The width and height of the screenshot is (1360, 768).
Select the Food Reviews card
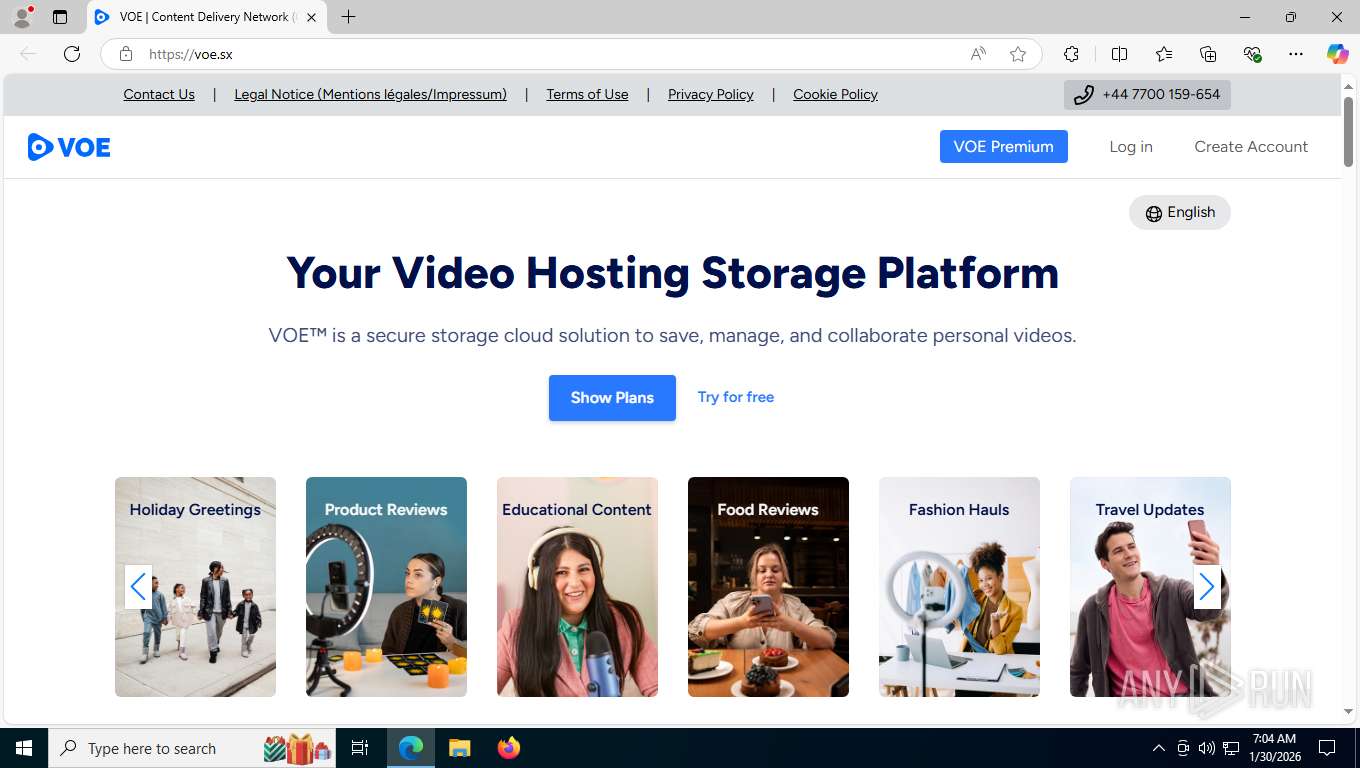(x=768, y=587)
